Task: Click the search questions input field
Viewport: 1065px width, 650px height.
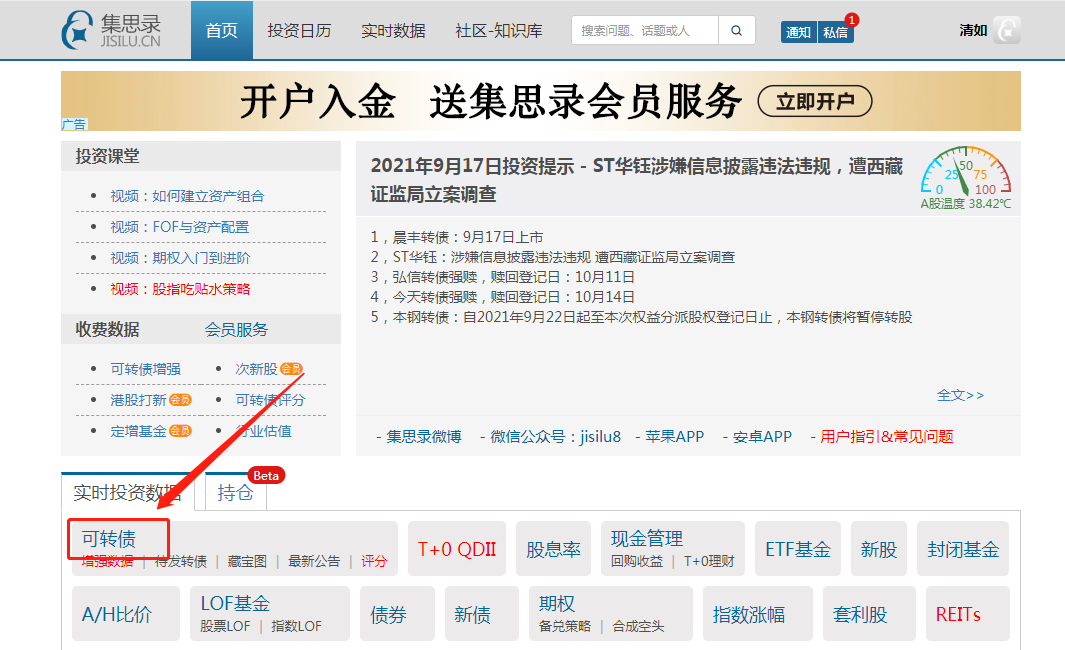Action: 644,31
